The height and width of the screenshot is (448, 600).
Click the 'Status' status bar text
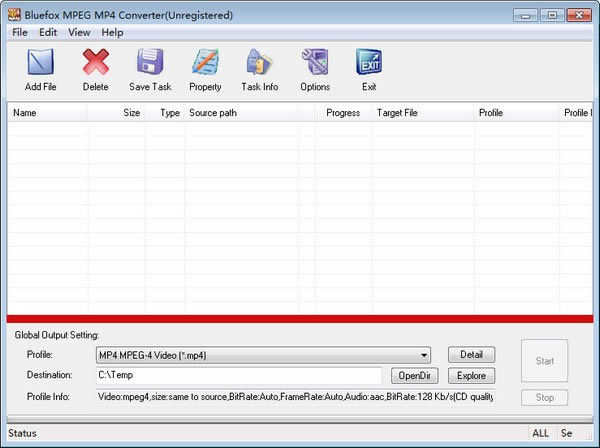click(23, 433)
